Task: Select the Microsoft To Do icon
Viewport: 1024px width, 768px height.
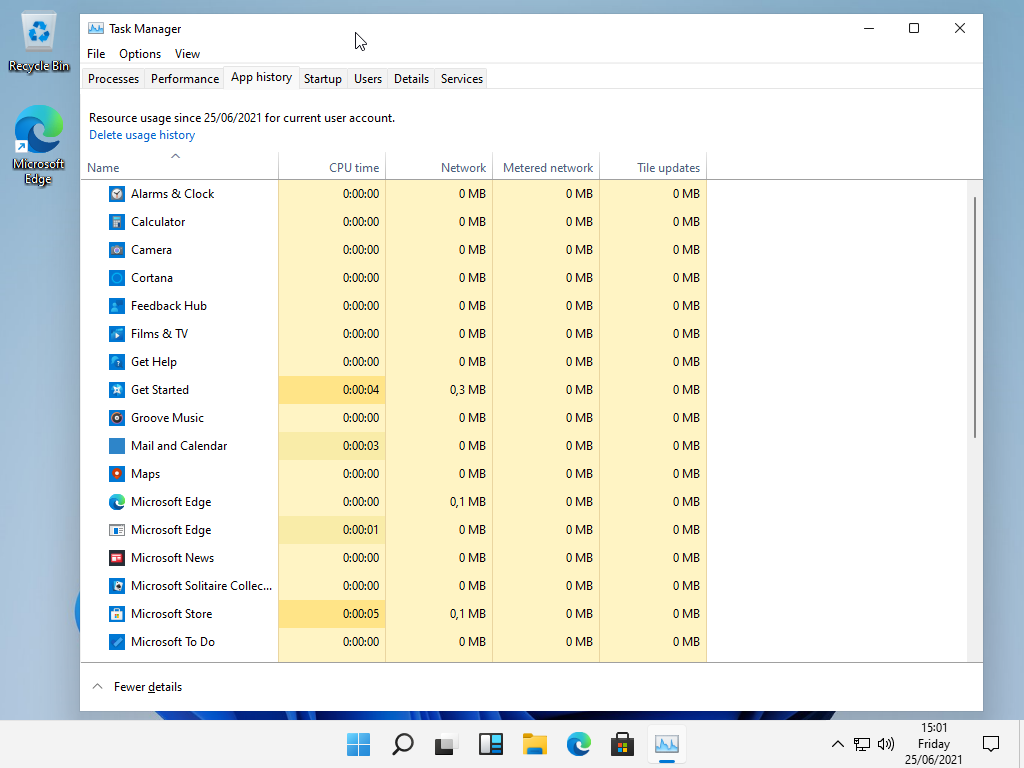Action: tap(117, 642)
